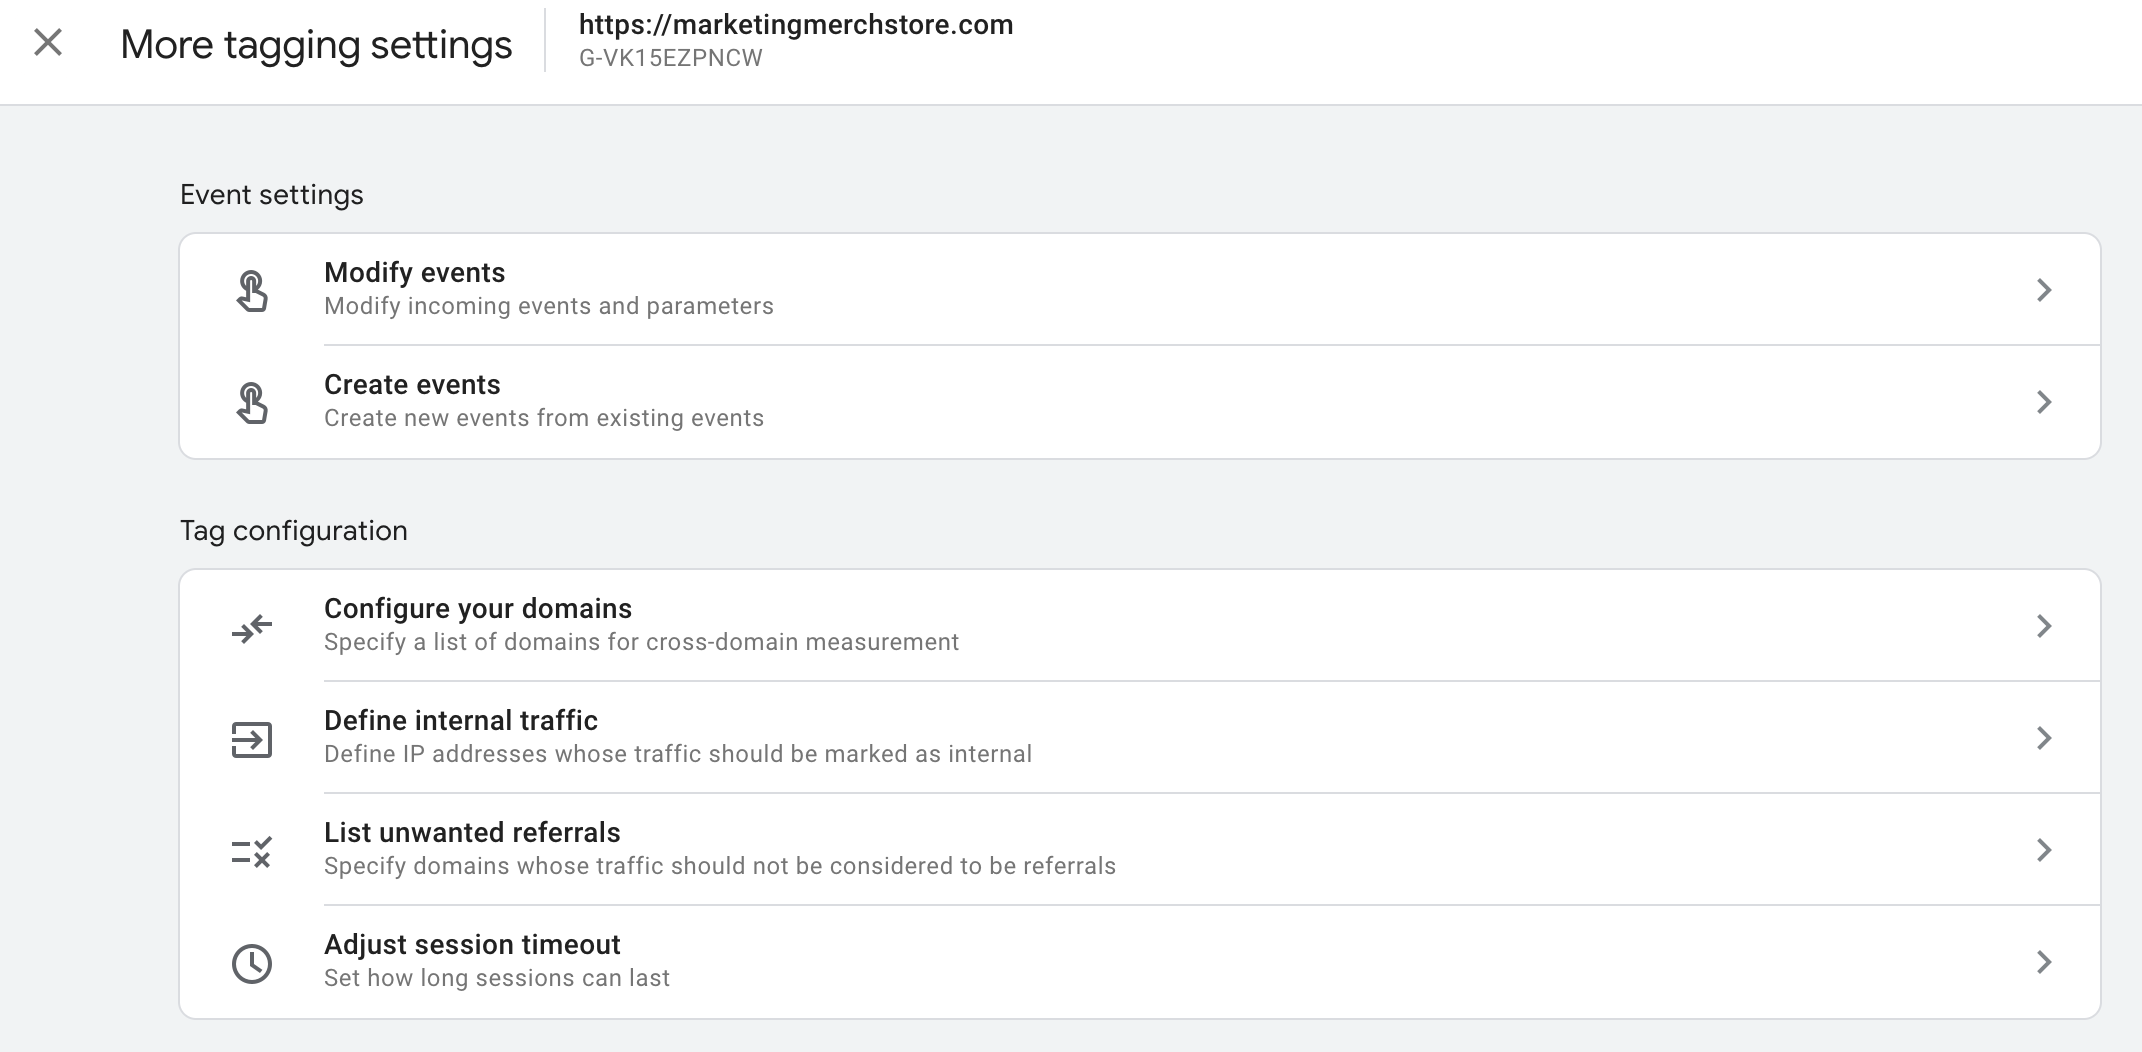Open the chevron next to Create events
Viewport: 2142px width, 1052px height.
point(2045,401)
